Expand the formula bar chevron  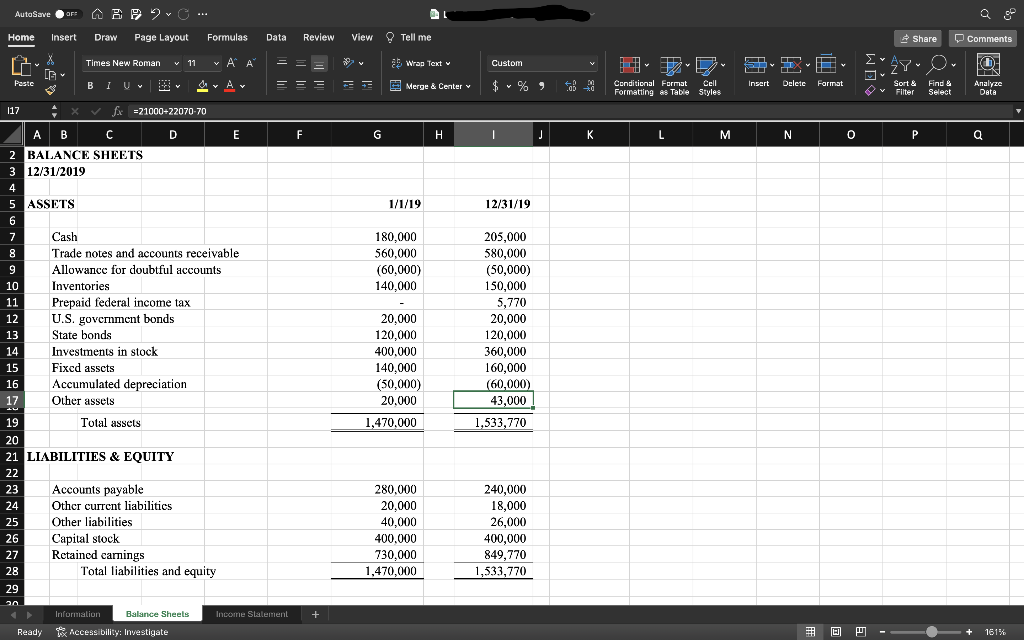(x=1017, y=111)
